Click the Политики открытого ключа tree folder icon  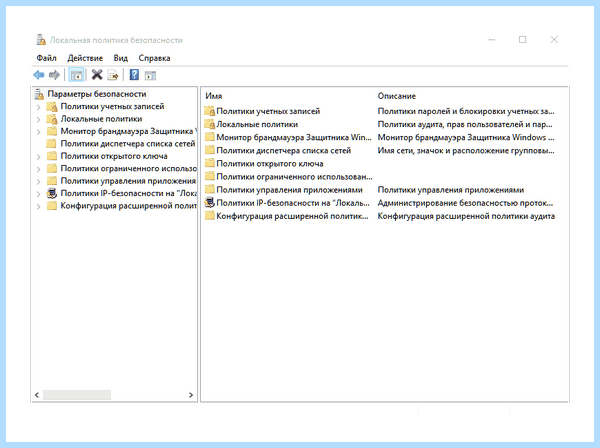(x=52, y=156)
